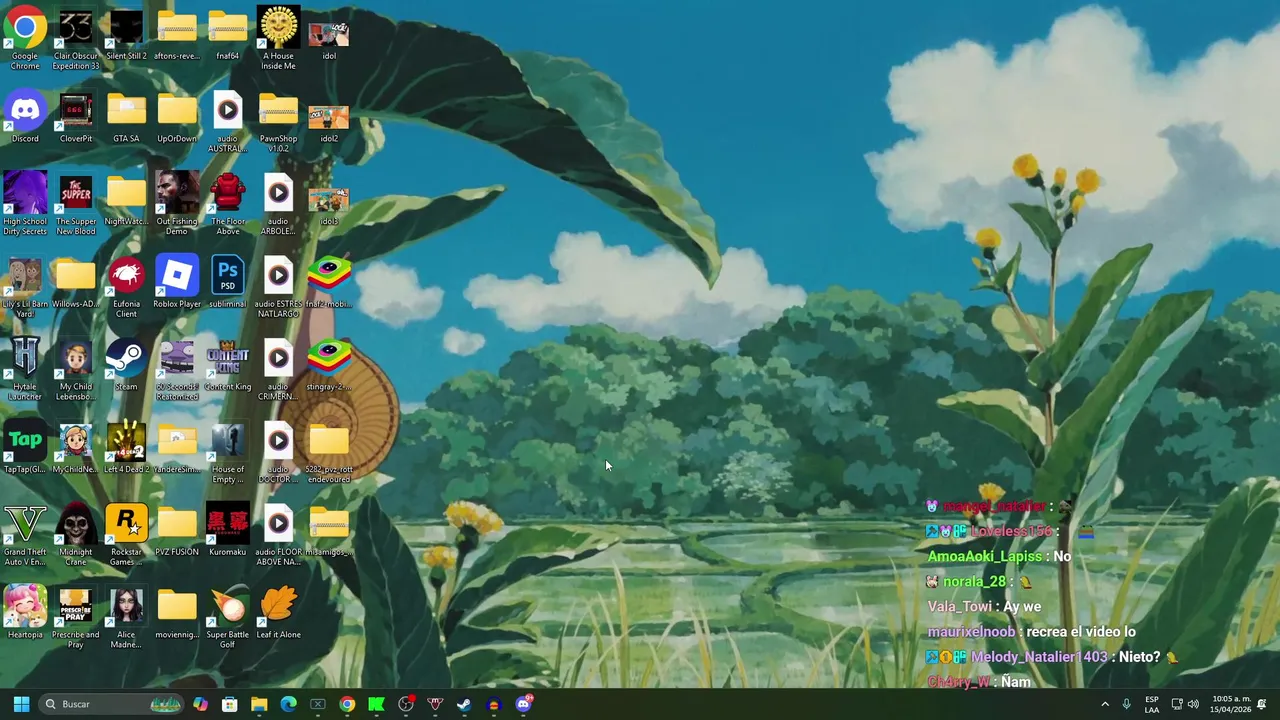Open Copilot from the taskbar
Viewport: 1280px width, 720px height.
201,704
